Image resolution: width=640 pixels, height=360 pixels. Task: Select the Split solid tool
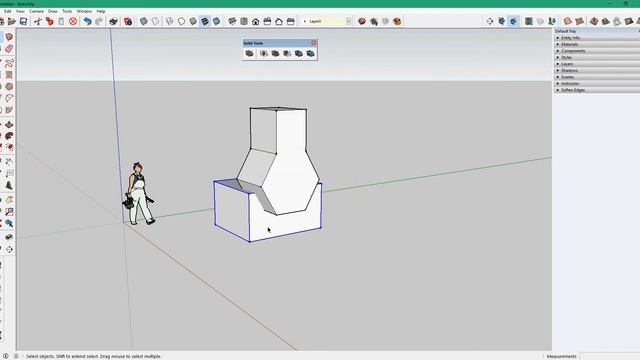pyautogui.click(x=310, y=53)
